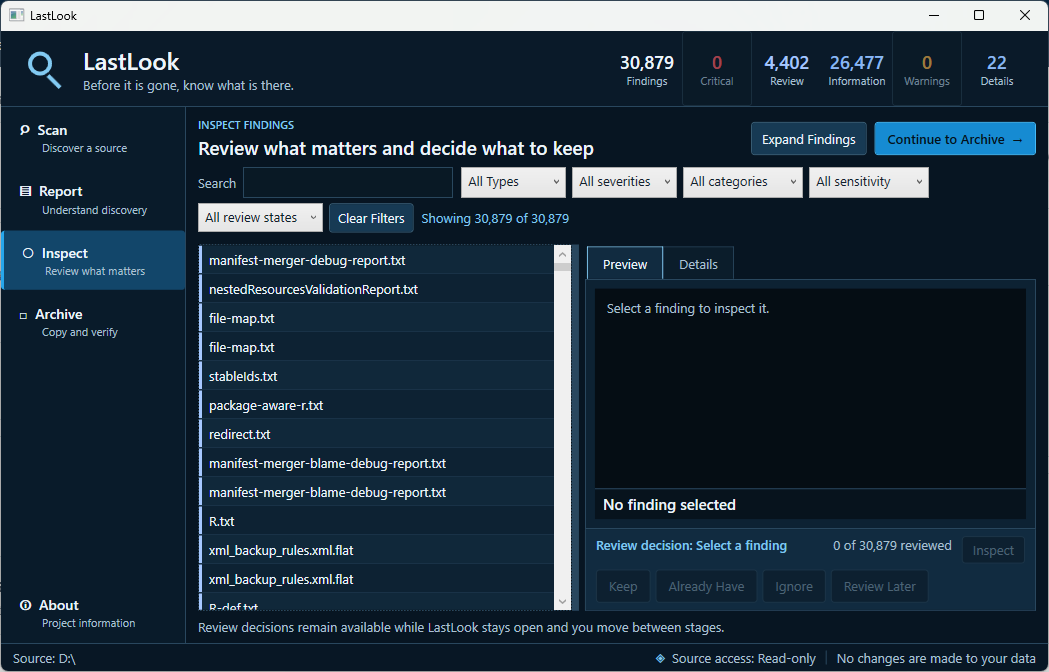Click Showing 30,879 of 30,879 text
Image resolution: width=1049 pixels, height=672 pixels.
tap(495, 218)
